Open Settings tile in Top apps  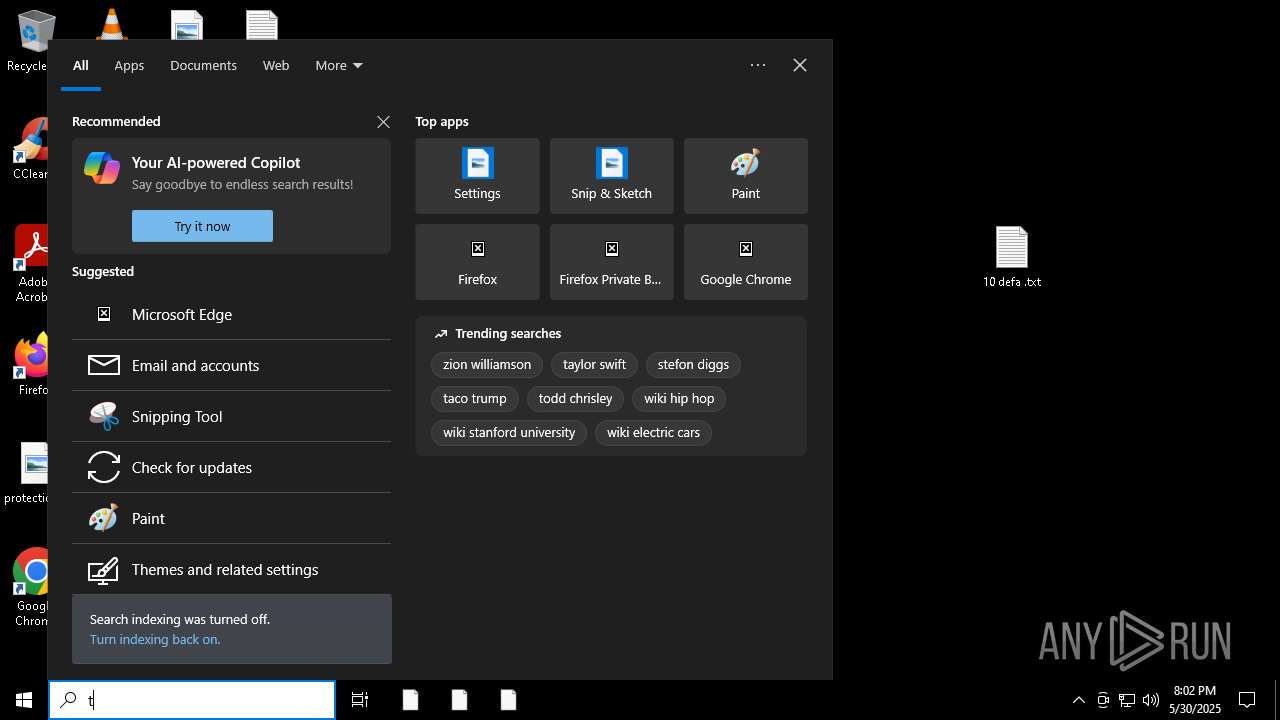(477, 176)
